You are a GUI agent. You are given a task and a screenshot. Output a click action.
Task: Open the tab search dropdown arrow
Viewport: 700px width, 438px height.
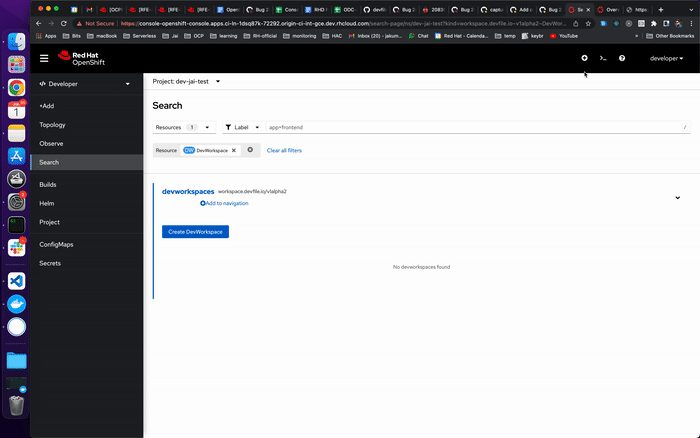(691, 9)
